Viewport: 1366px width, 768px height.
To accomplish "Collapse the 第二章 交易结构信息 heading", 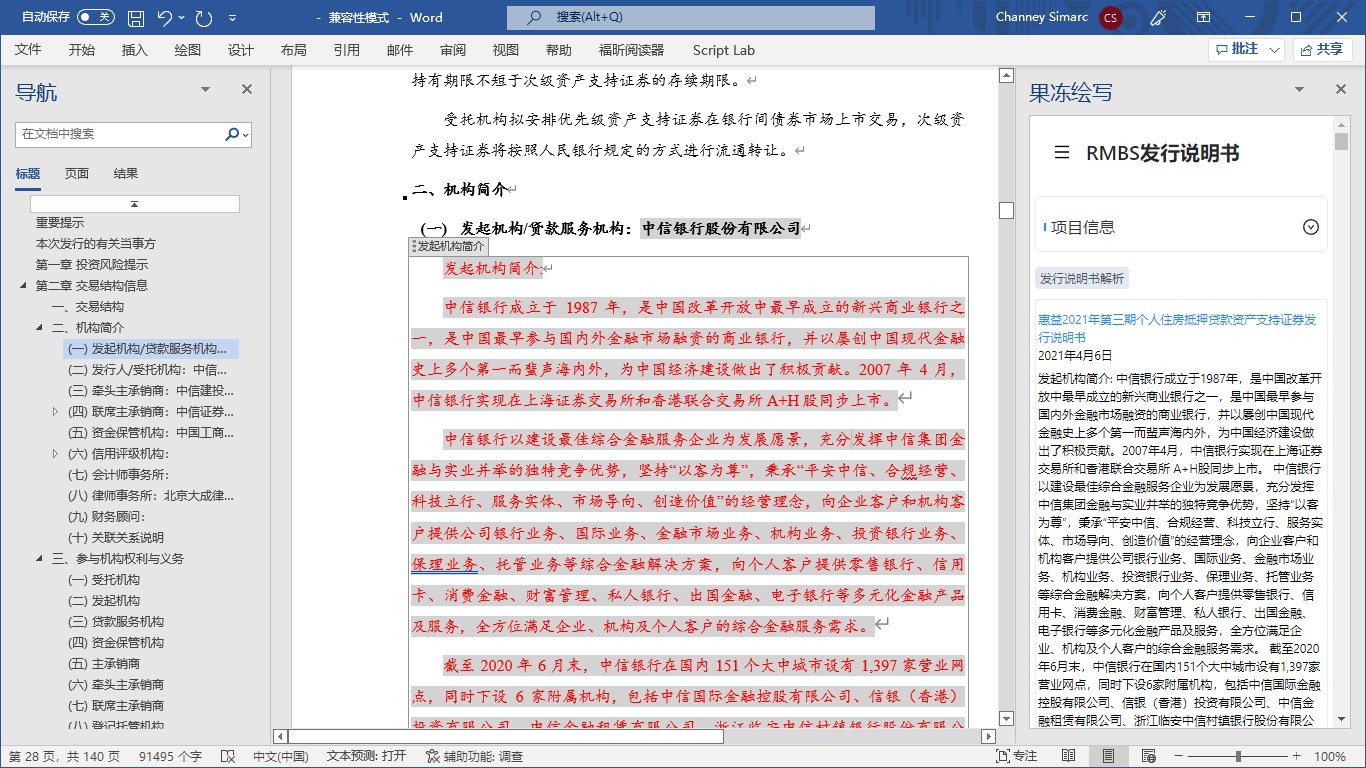I will pos(23,286).
